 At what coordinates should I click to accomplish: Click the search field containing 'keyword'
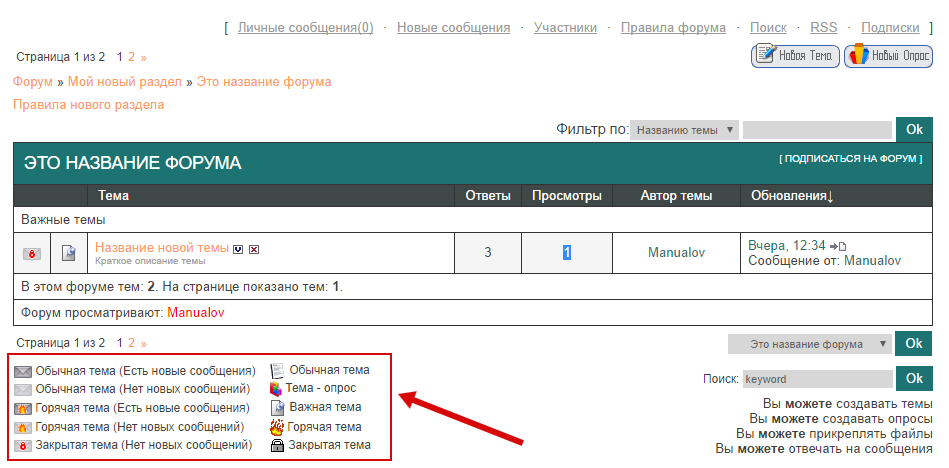tap(816, 379)
